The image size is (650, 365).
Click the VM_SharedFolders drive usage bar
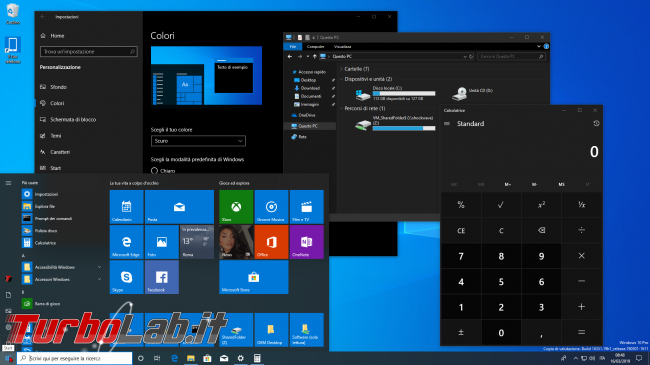click(x=404, y=129)
